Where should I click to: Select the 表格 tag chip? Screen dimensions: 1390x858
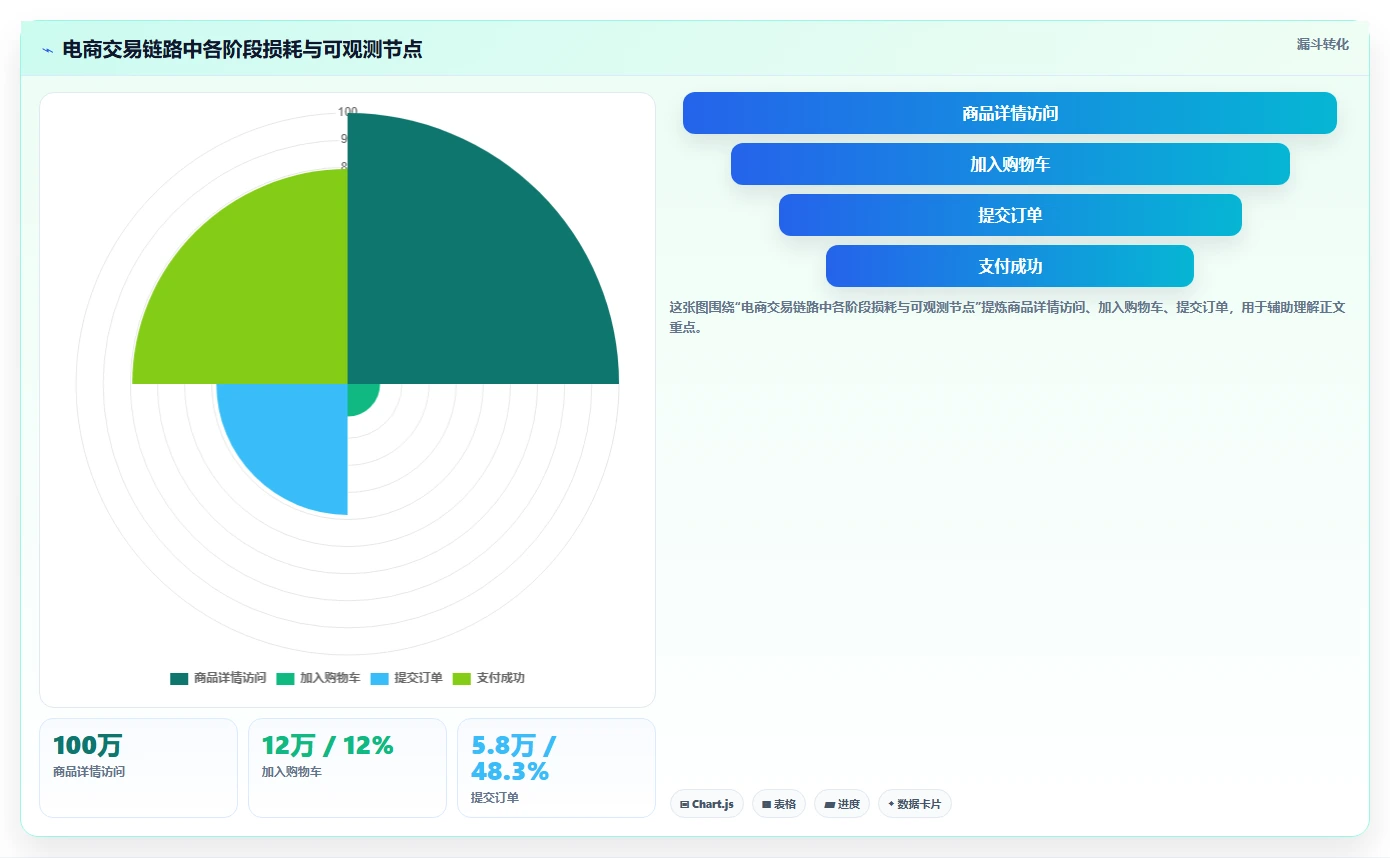click(779, 804)
